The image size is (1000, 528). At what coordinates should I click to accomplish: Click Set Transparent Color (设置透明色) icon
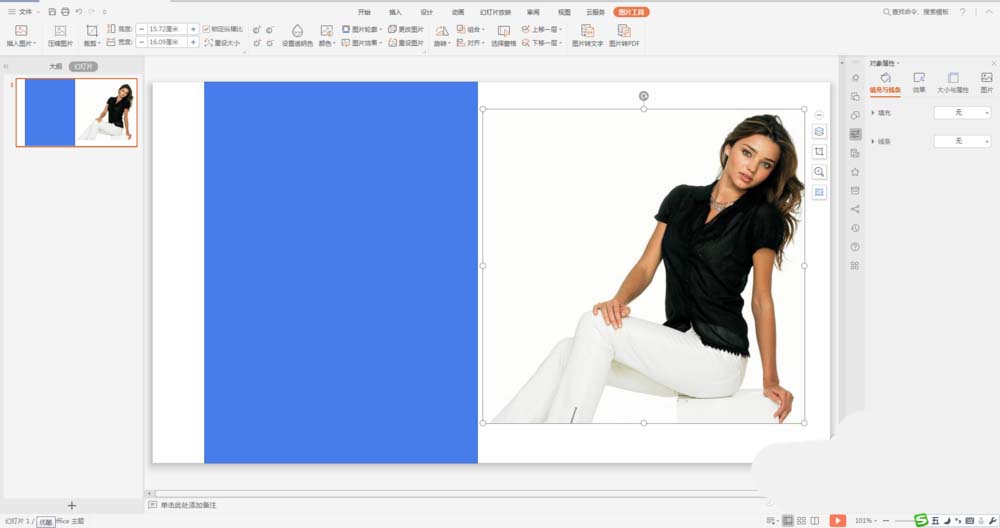point(297,31)
